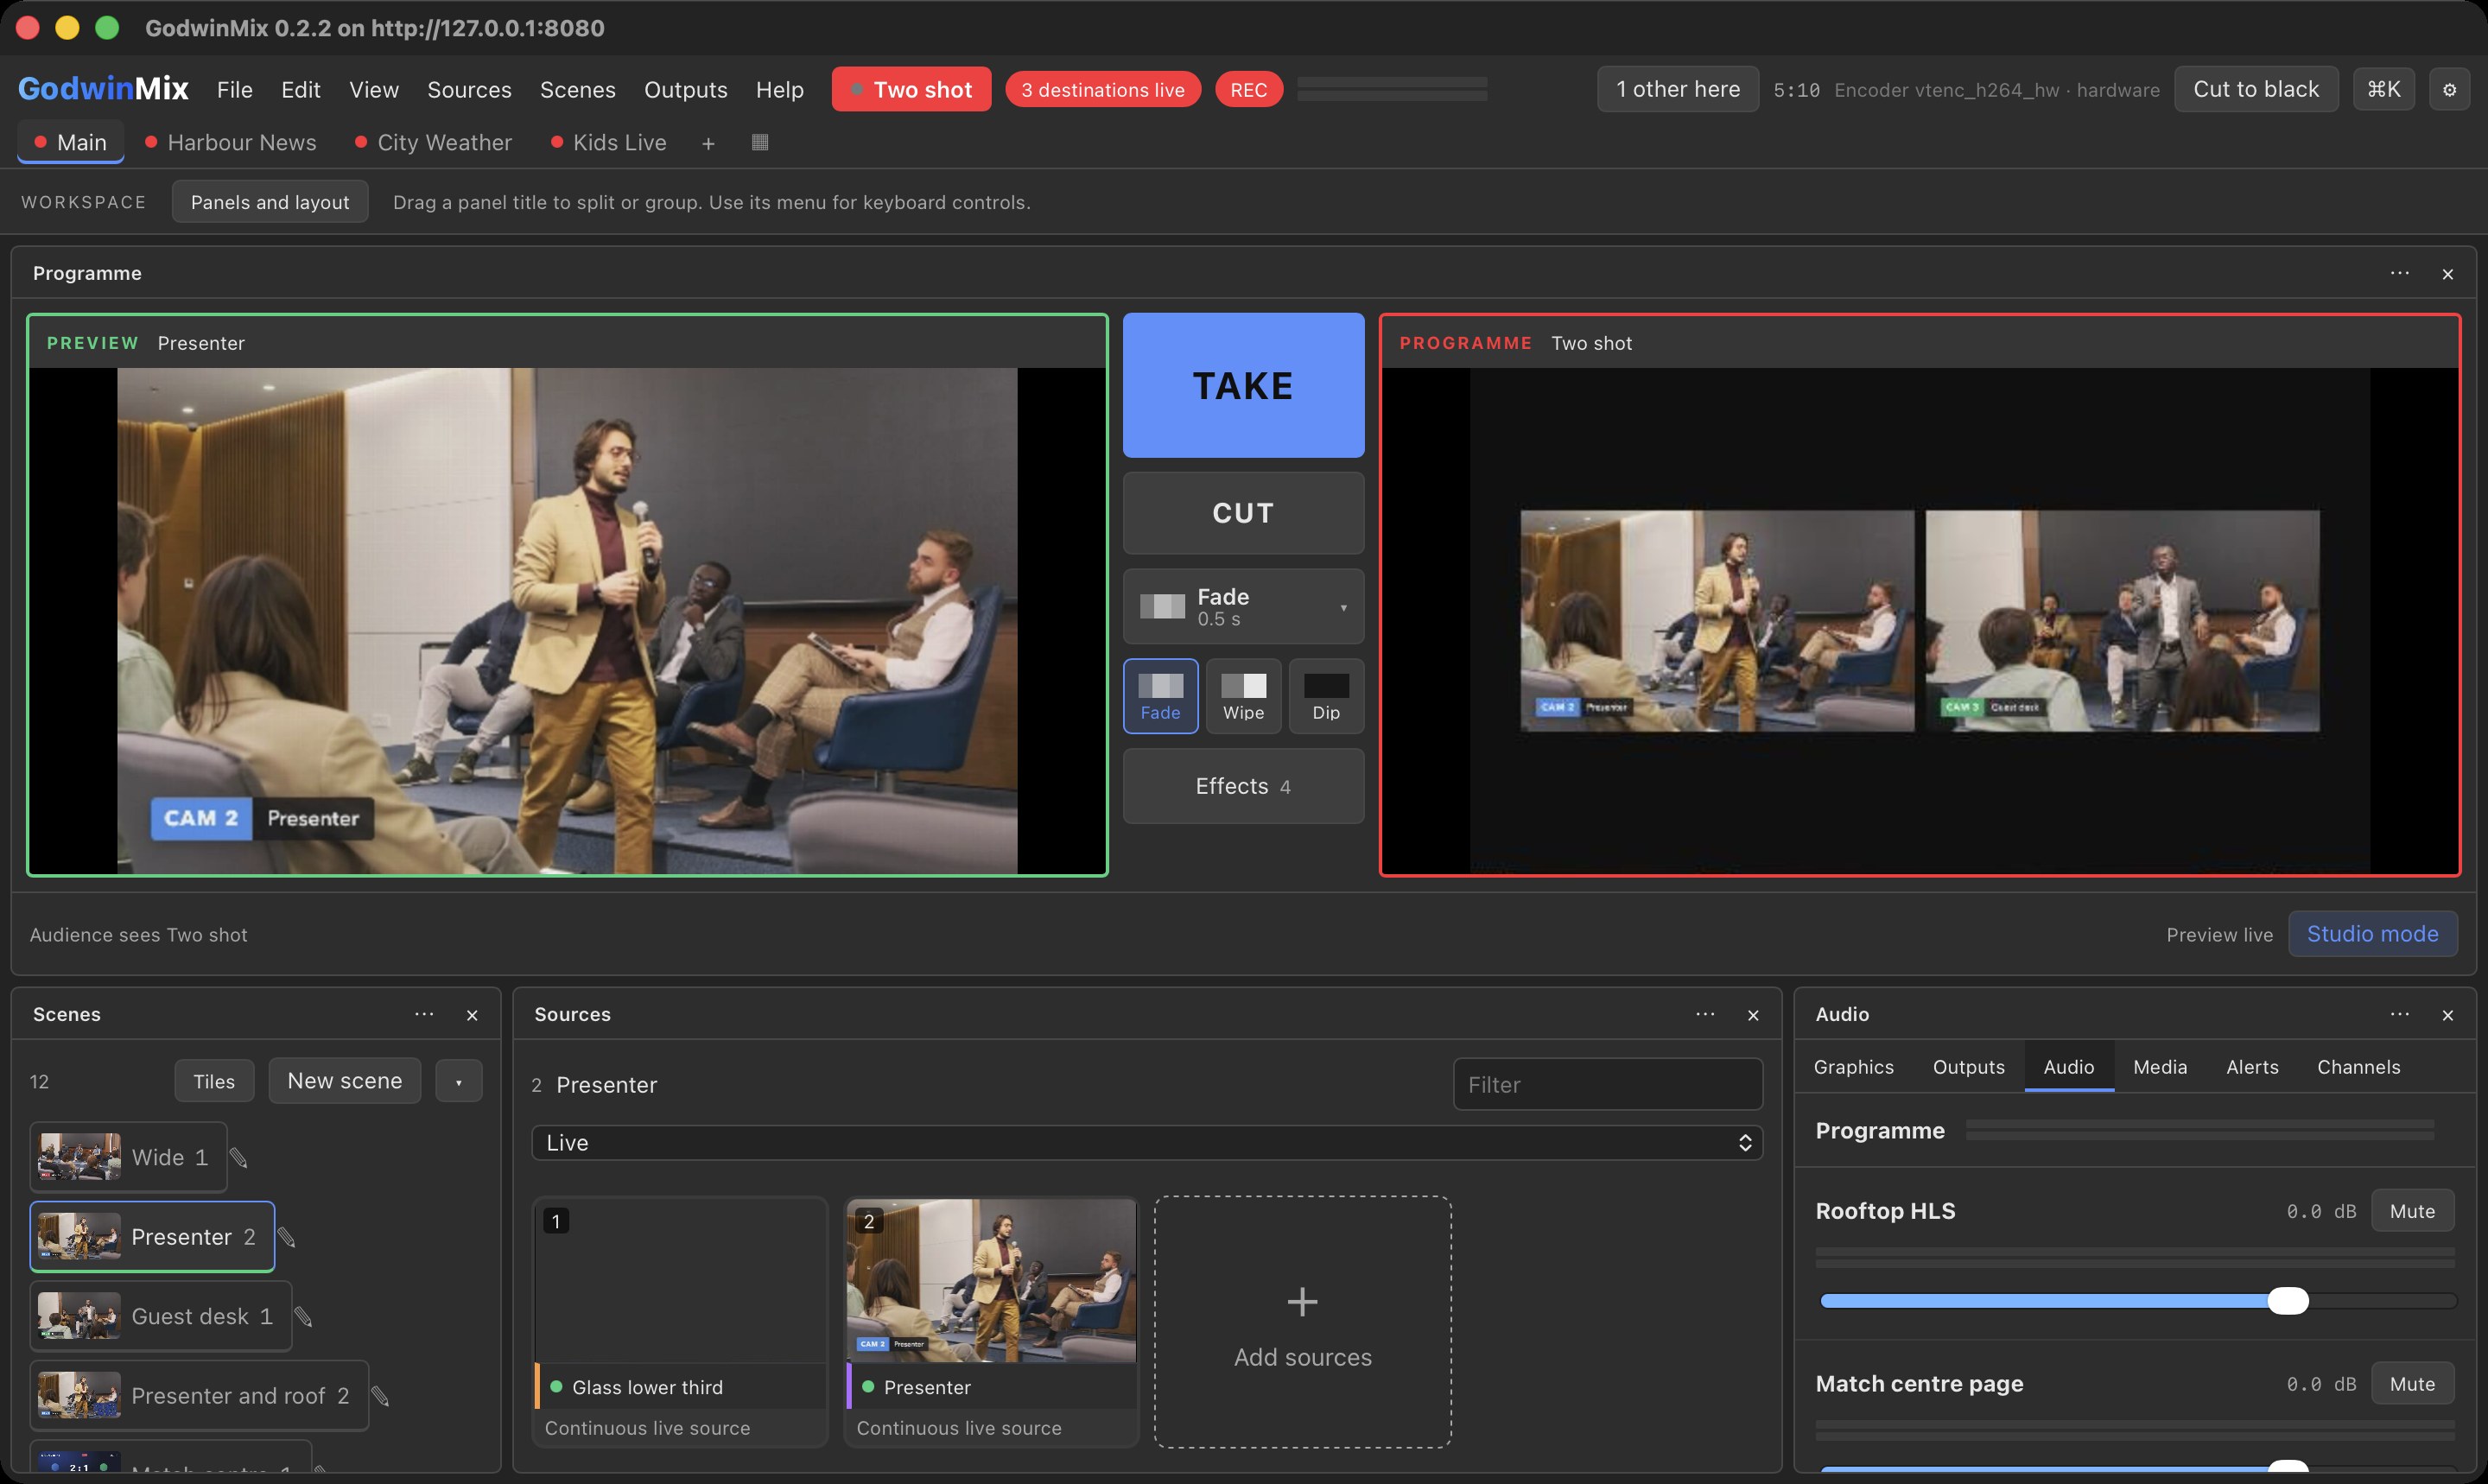Image resolution: width=2488 pixels, height=1484 pixels.
Task: Open Audio panel ellipsis menu
Action: click(x=2399, y=1014)
